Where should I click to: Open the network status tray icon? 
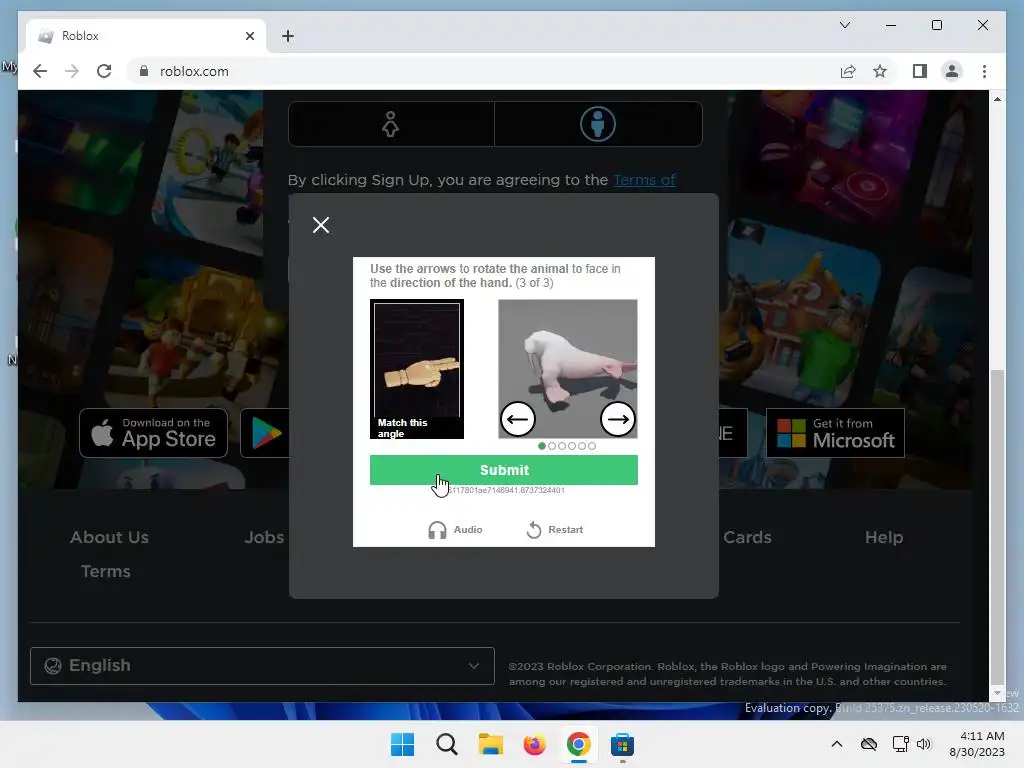point(901,744)
